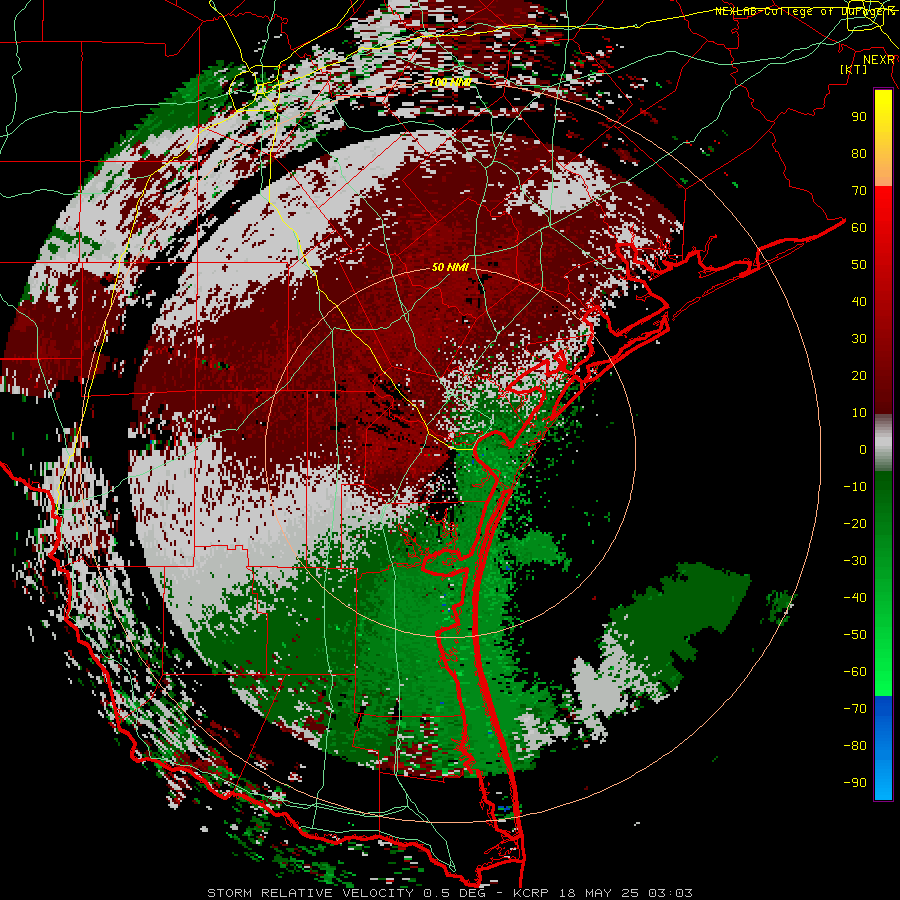Click the NEXLAB-College of DuPage credit text

coord(804,11)
